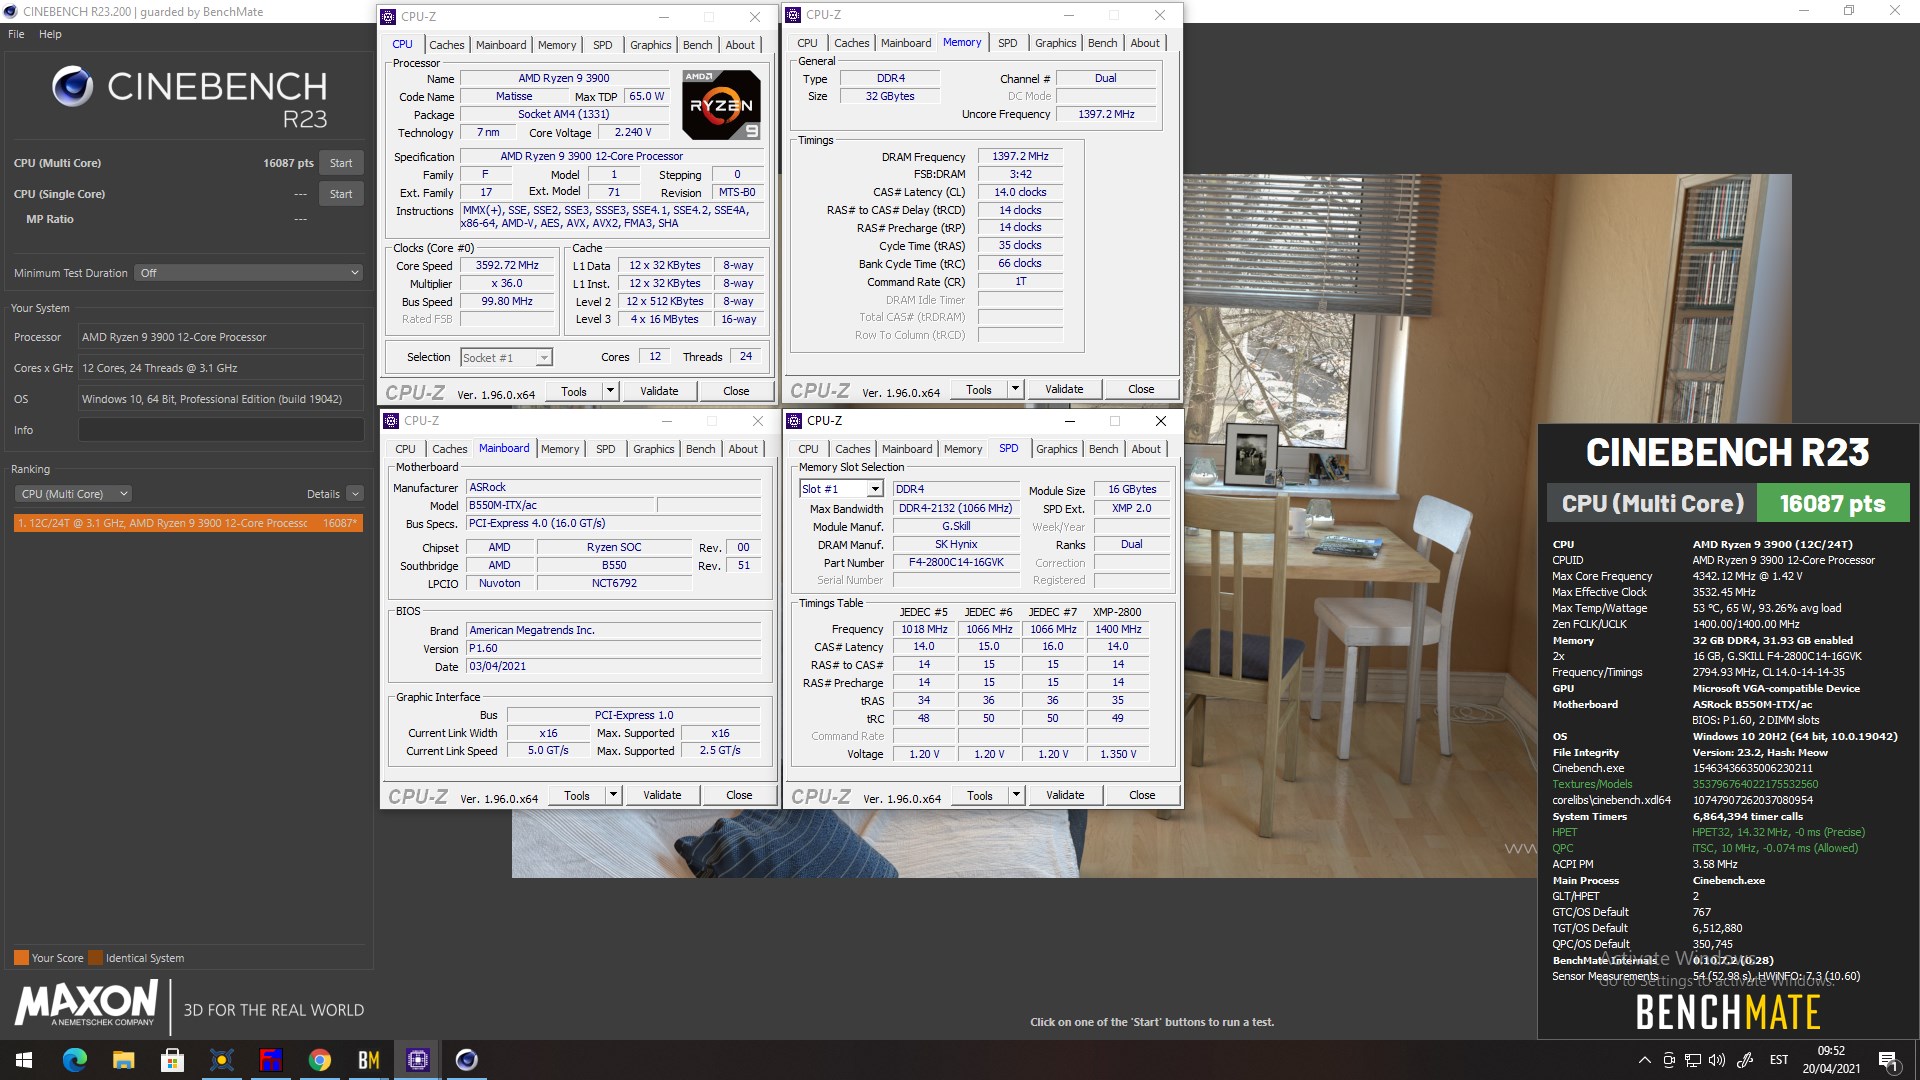Image resolution: width=1920 pixels, height=1080 pixels.
Task: Start the CPU (Single Core) test
Action: [341, 194]
